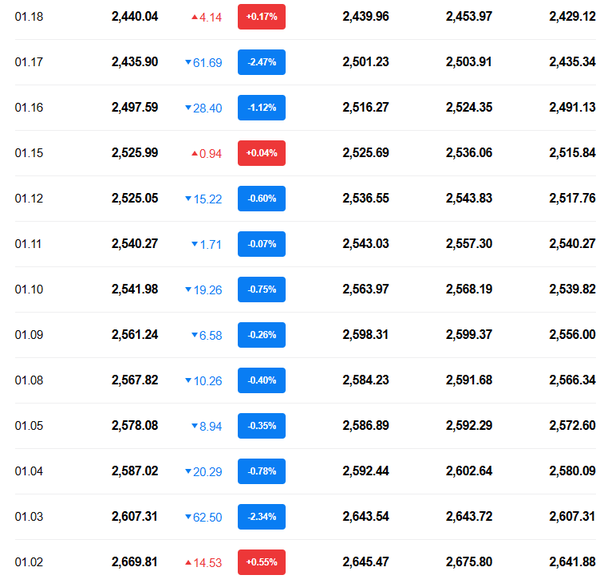Screen dimensions: 600x579
Task: Select the blue -0.75% badge
Action: 261,290
